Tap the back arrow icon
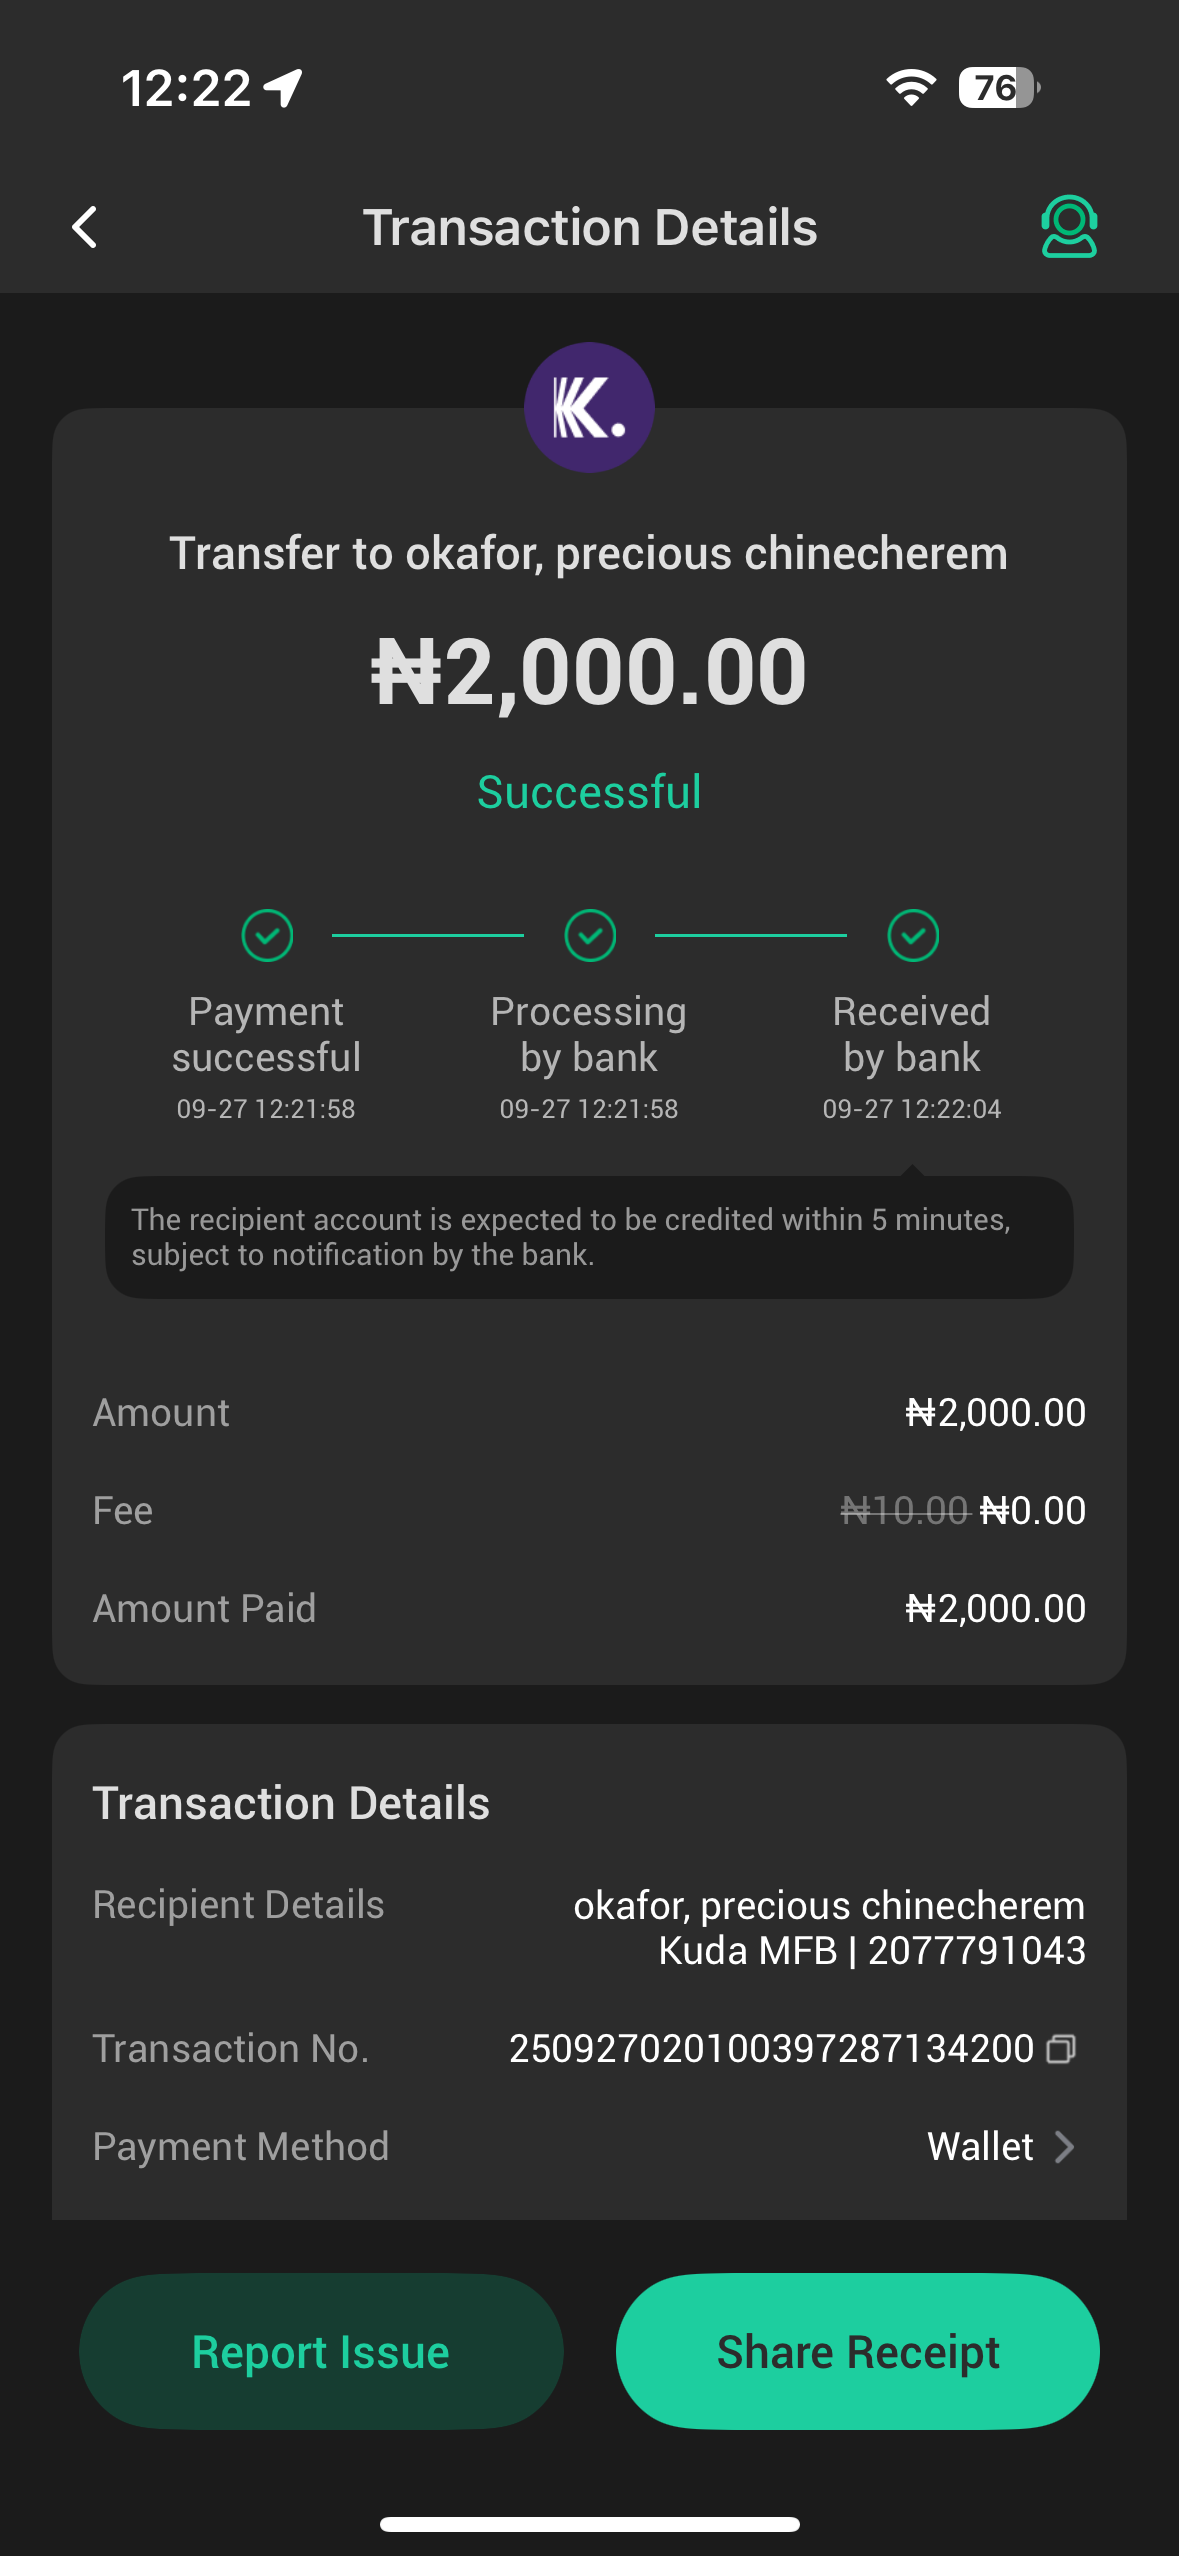This screenshot has height=2556, width=1179. [x=86, y=227]
